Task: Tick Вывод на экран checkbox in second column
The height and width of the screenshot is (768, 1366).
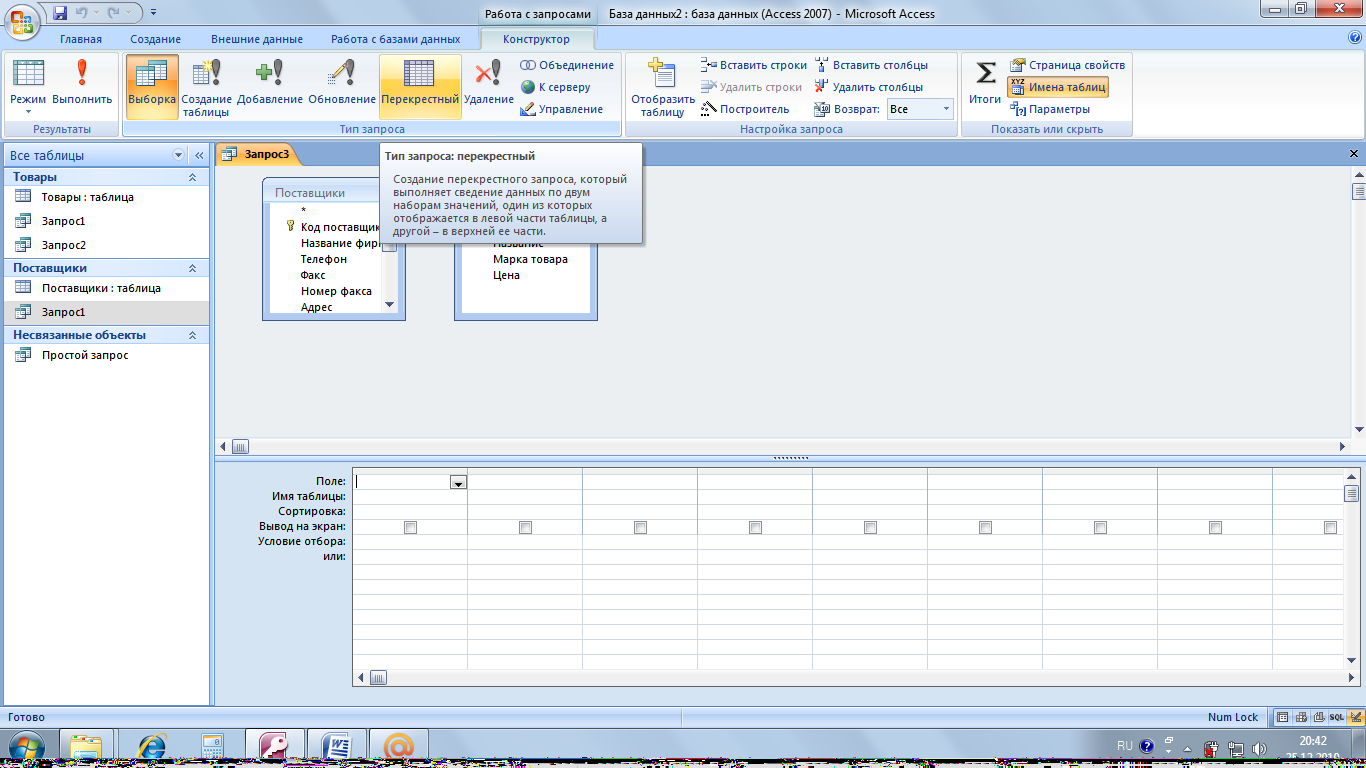Action: pyautogui.click(x=525, y=527)
